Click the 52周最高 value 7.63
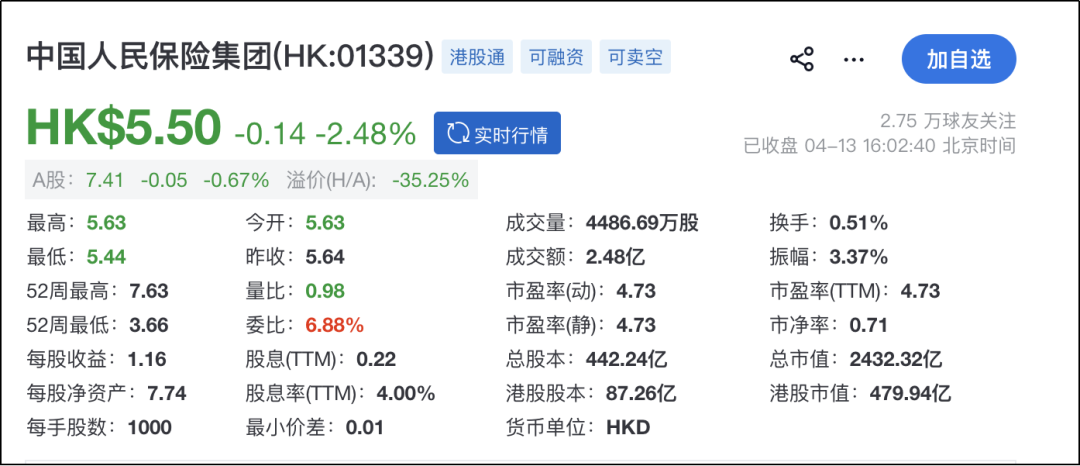 [148, 291]
